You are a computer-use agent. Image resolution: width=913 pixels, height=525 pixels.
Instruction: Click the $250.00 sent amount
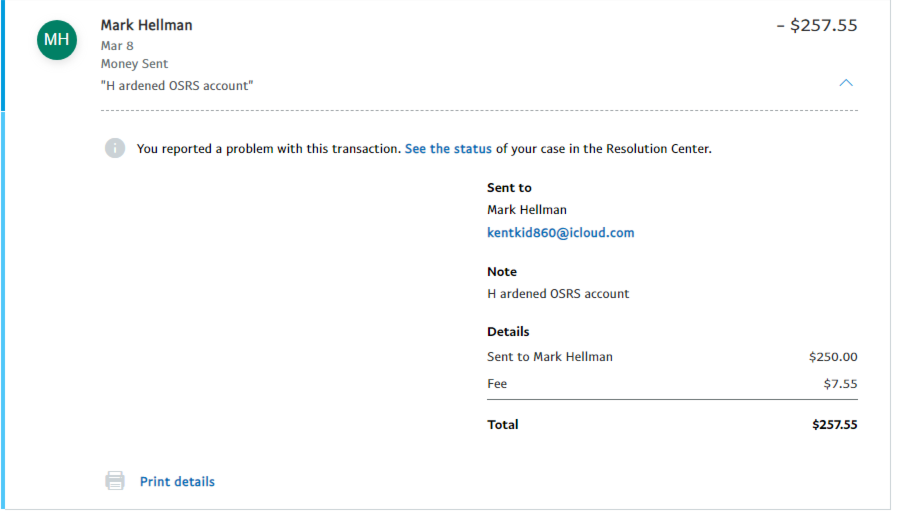click(x=833, y=357)
